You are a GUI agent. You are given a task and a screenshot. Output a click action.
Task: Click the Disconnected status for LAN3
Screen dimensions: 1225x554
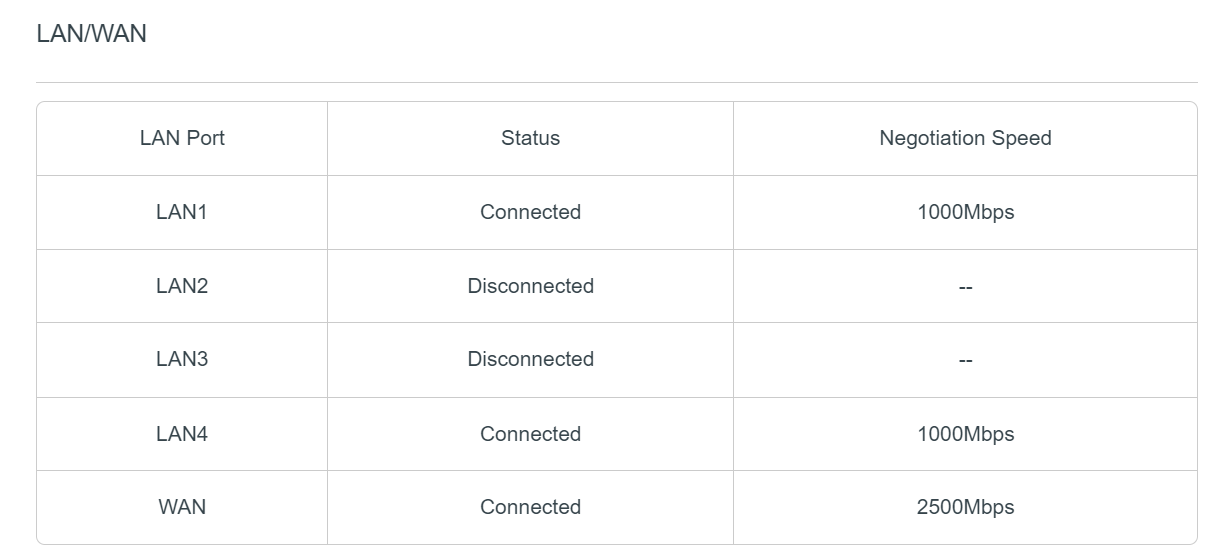(x=530, y=359)
